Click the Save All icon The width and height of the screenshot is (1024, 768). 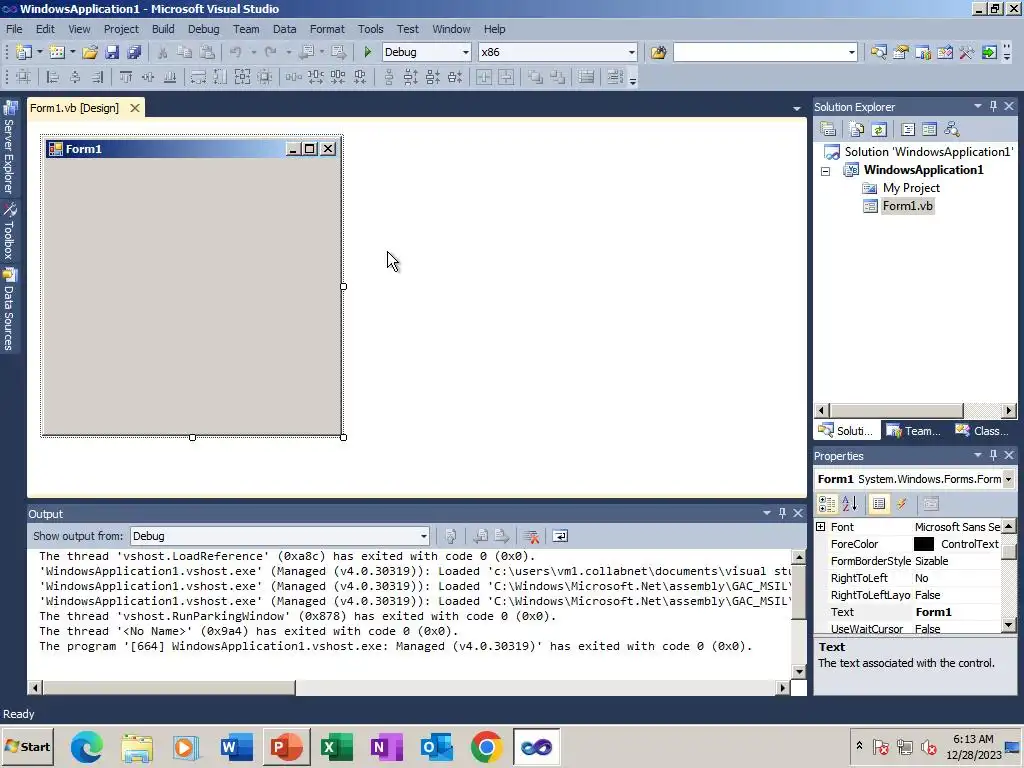(x=134, y=52)
